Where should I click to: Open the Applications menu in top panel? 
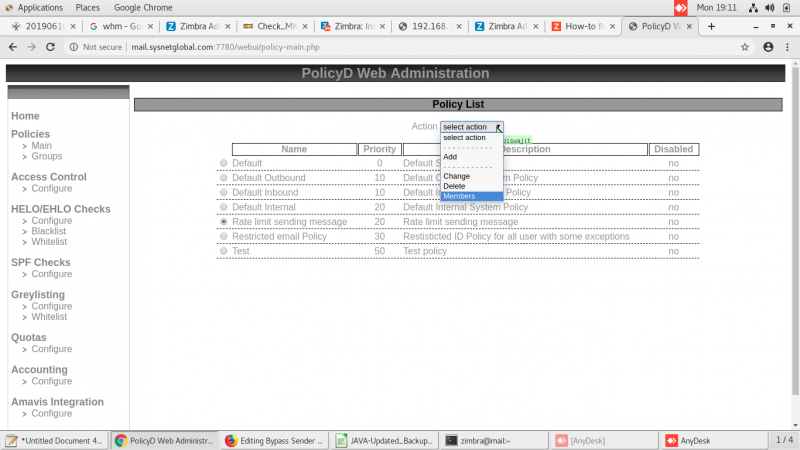coord(34,8)
